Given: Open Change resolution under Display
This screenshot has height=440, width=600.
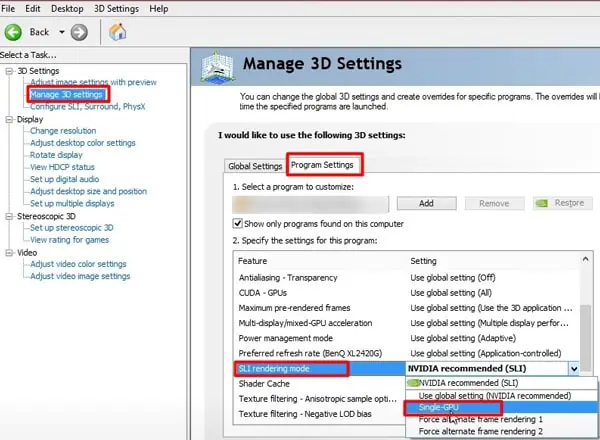Looking at the screenshot, I should pyautogui.click(x=63, y=131).
